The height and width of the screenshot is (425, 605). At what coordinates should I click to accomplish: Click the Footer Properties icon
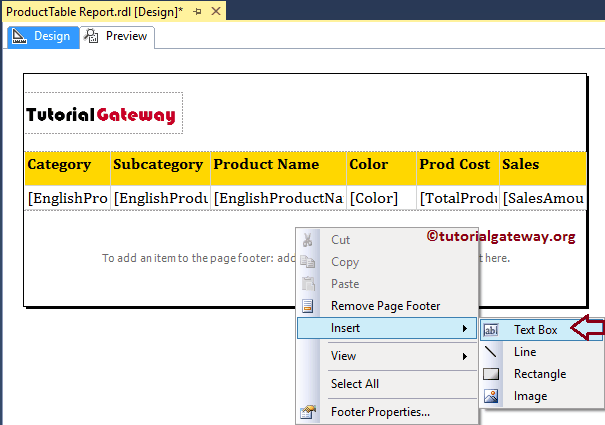point(308,412)
